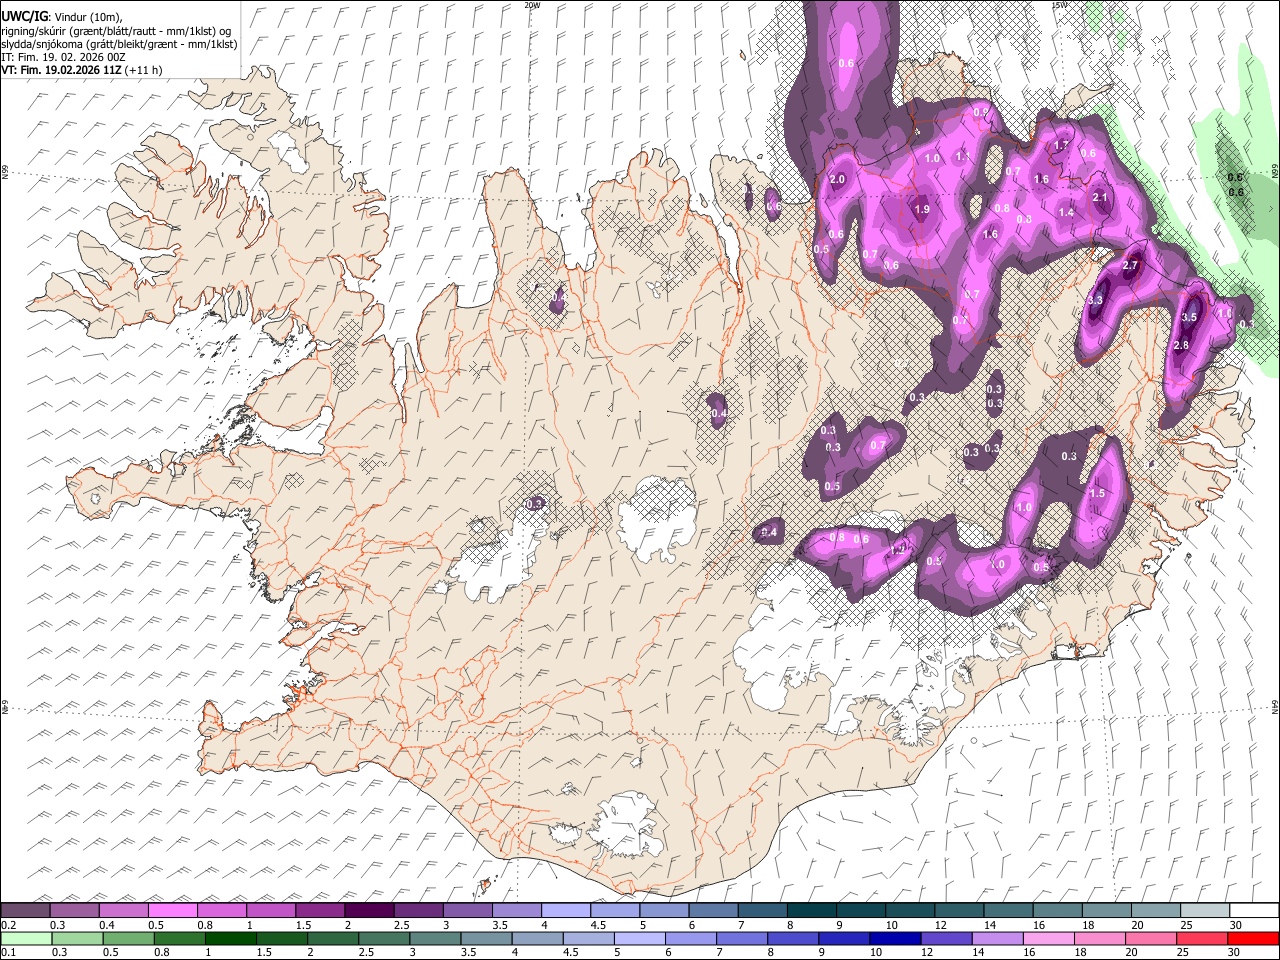Click the 1.7 snowfall value on the map

coord(1062,146)
